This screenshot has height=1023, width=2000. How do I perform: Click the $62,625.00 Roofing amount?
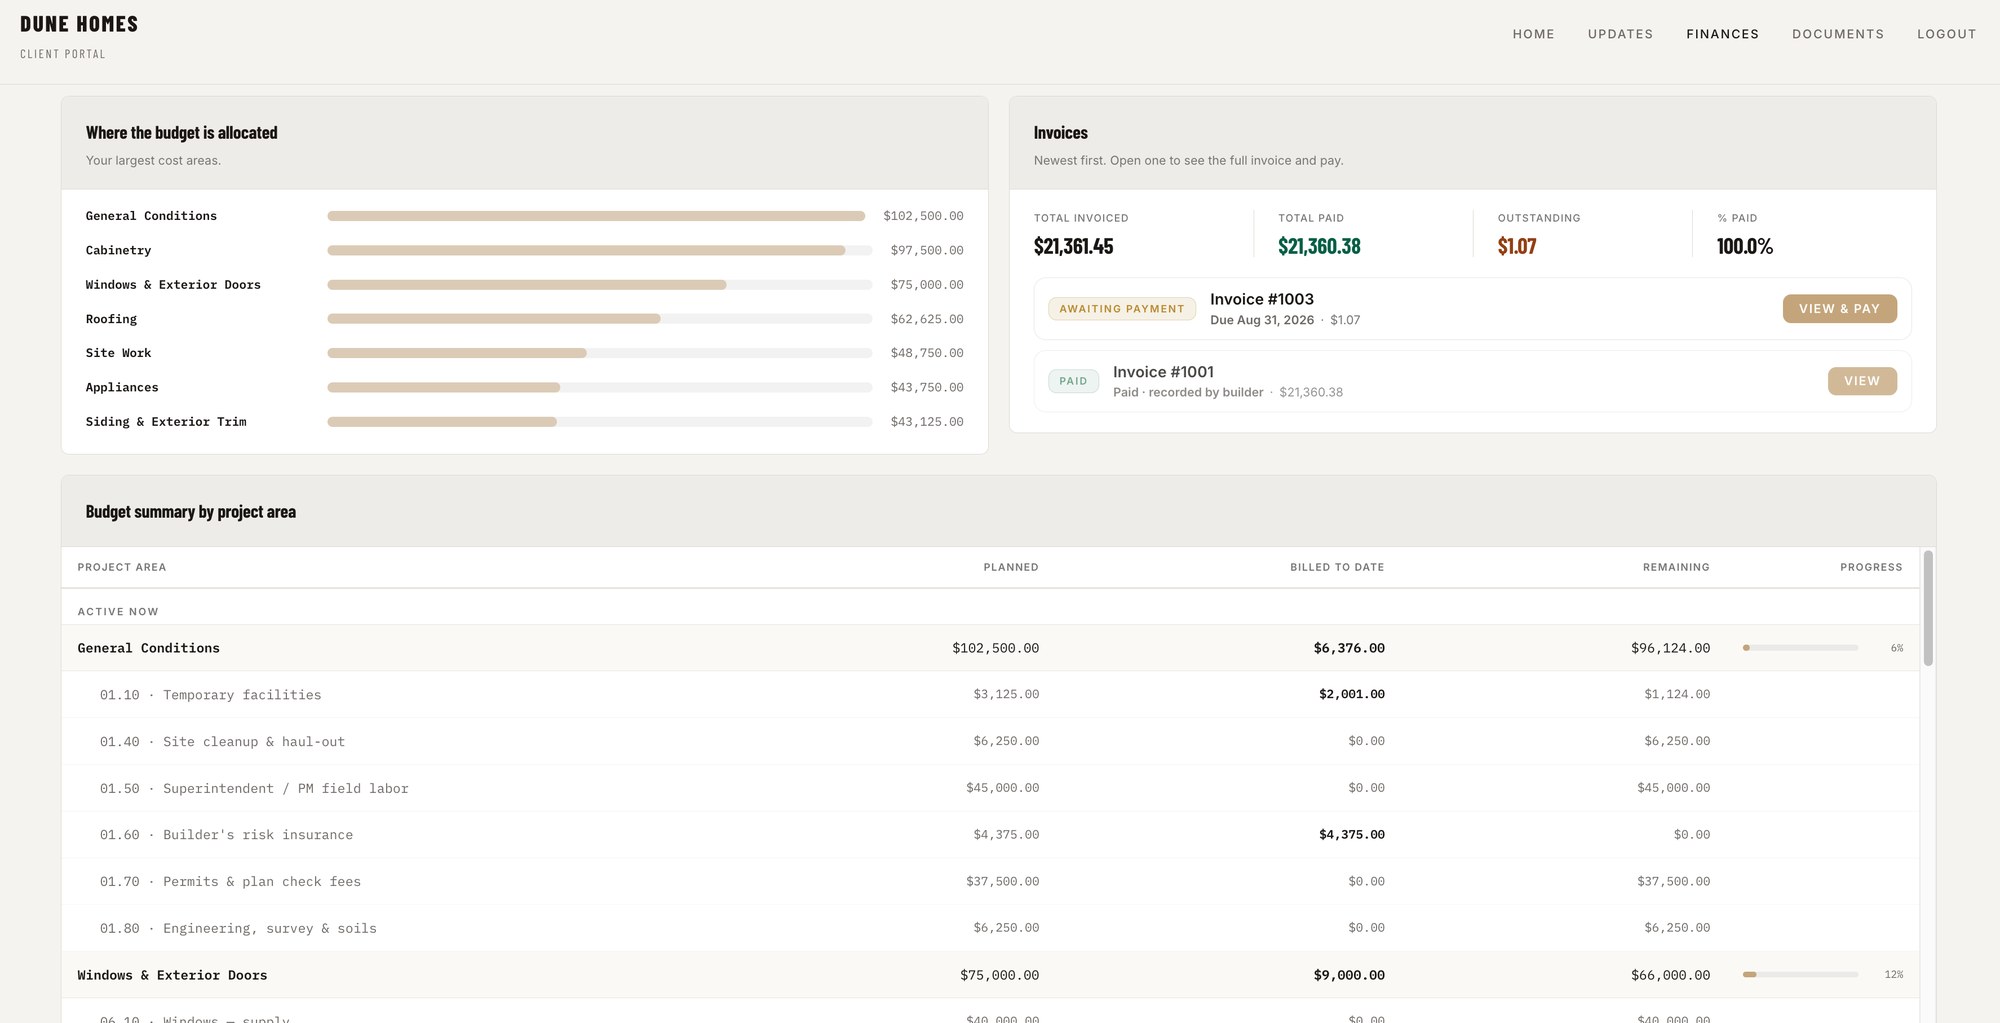tap(927, 319)
